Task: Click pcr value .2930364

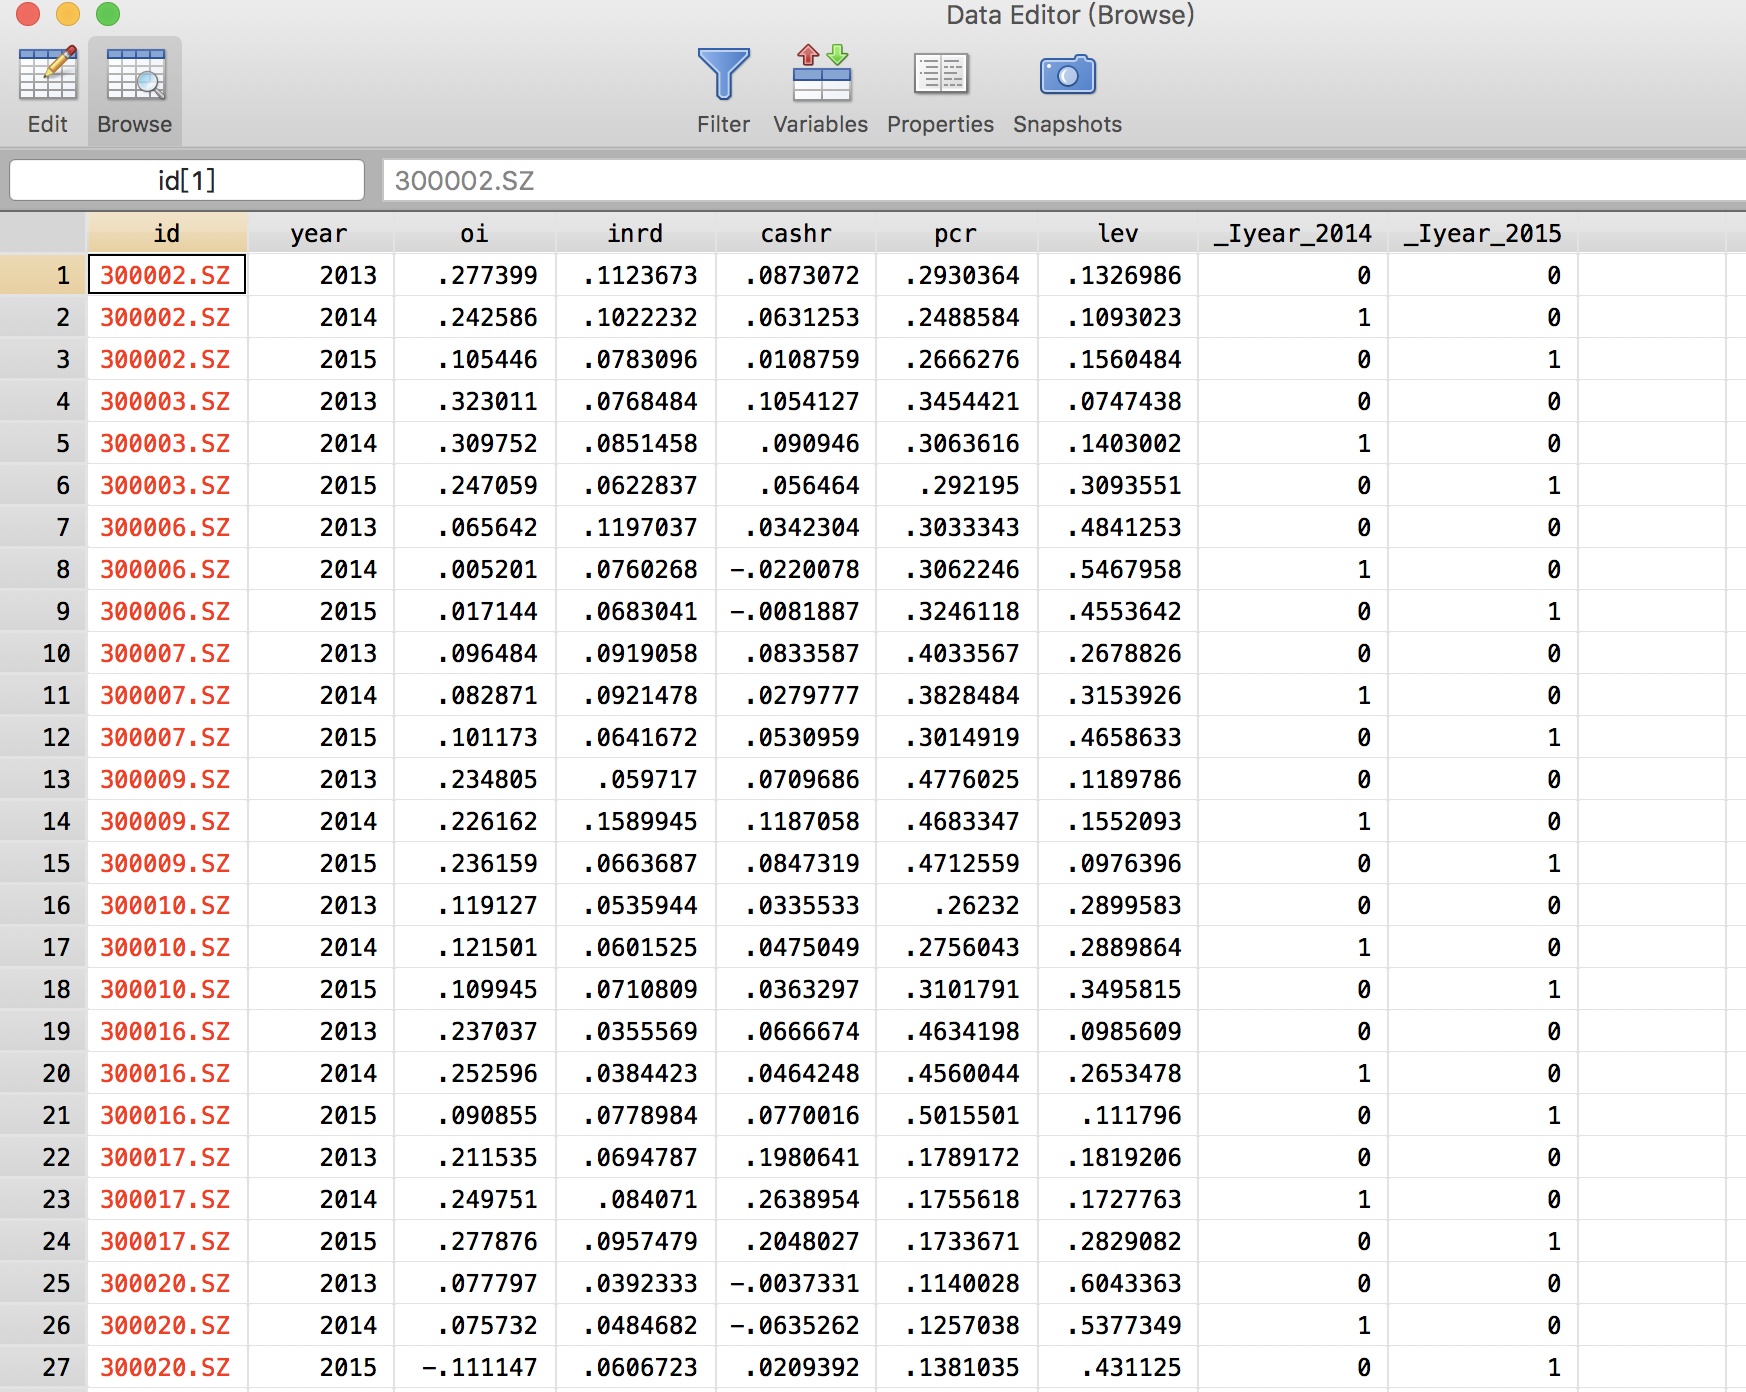Action: click(962, 275)
